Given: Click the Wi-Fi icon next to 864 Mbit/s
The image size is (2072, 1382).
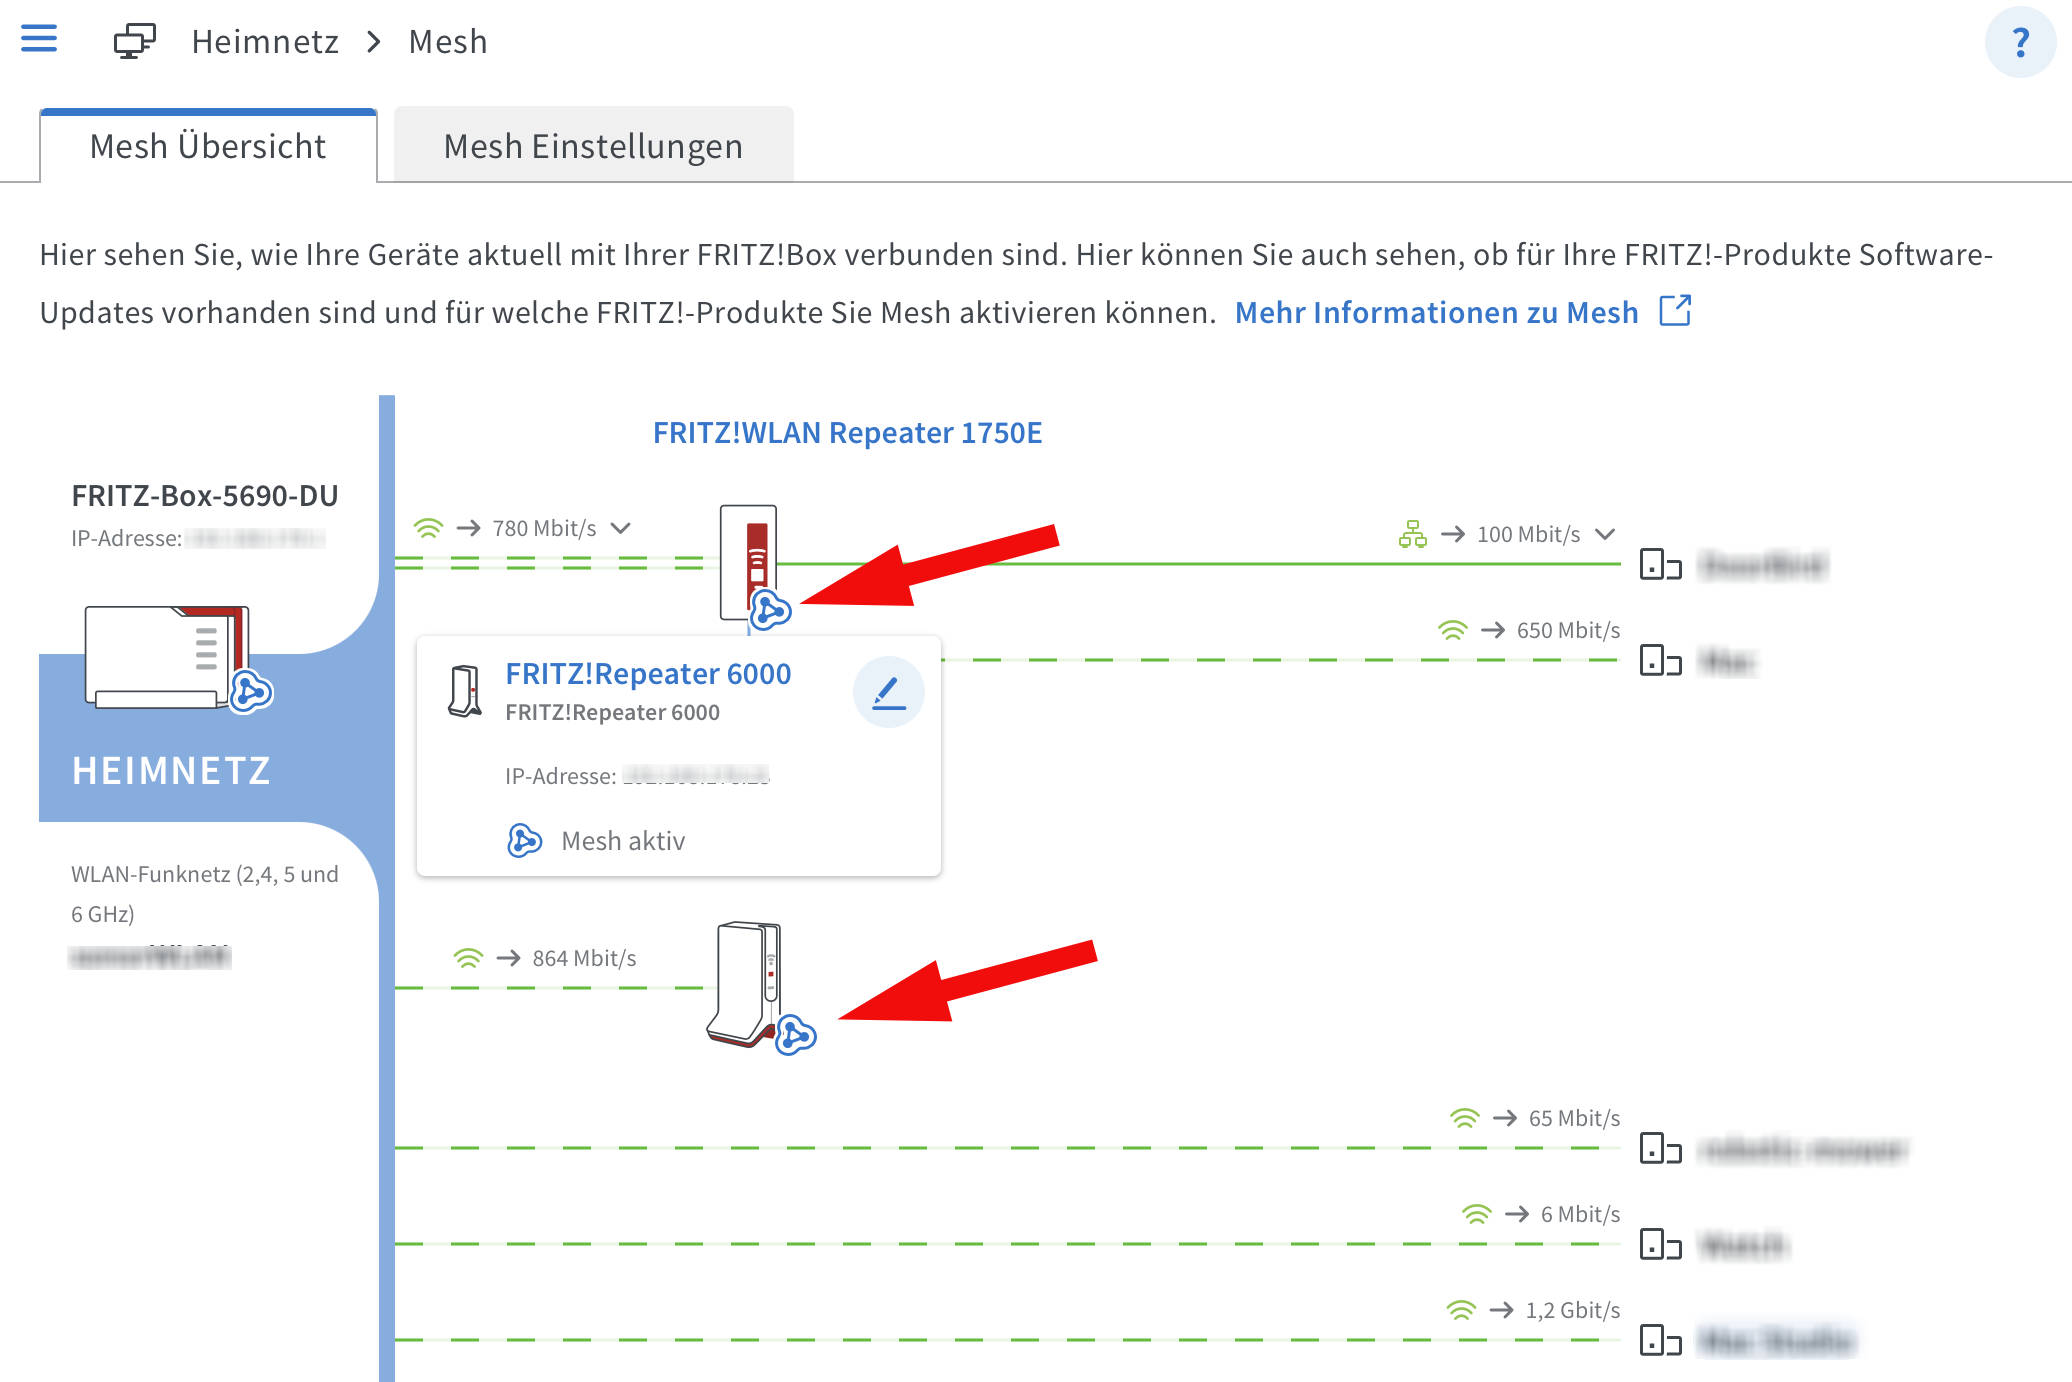Looking at the screenshot, I should pyautogui.click(x=468, y=958).
